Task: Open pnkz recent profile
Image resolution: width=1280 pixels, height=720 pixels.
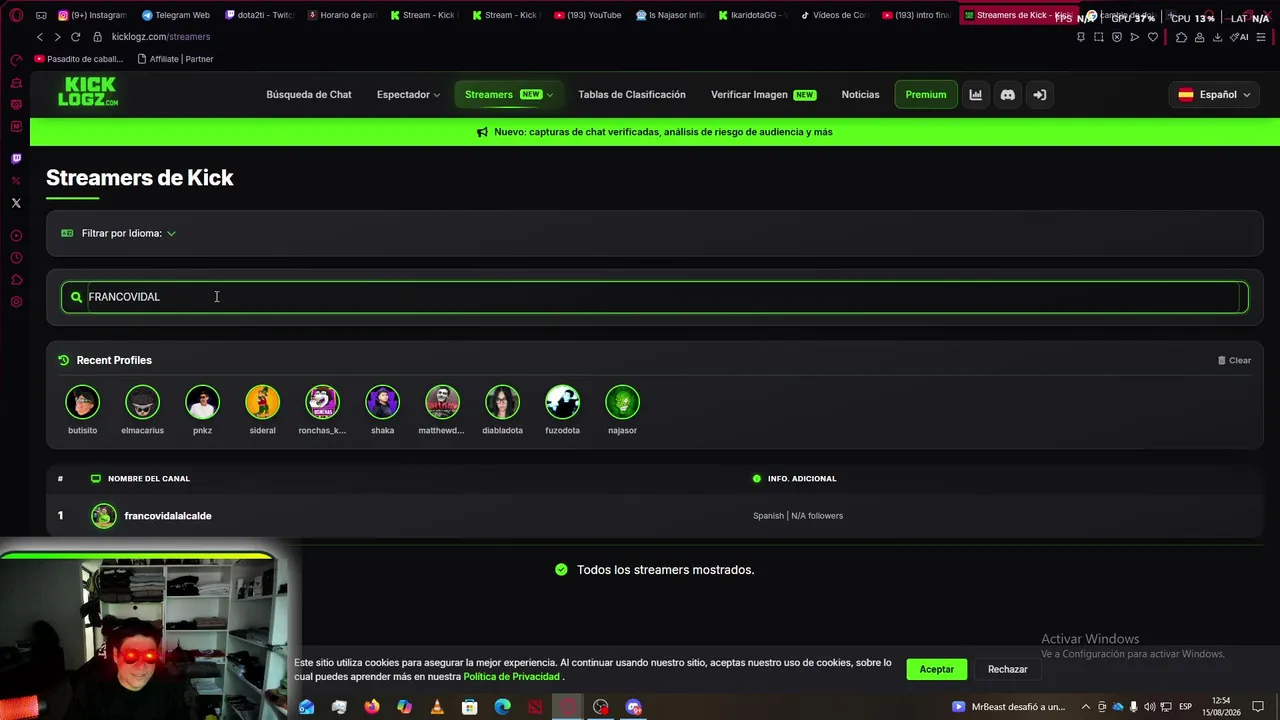Action: 202,410
